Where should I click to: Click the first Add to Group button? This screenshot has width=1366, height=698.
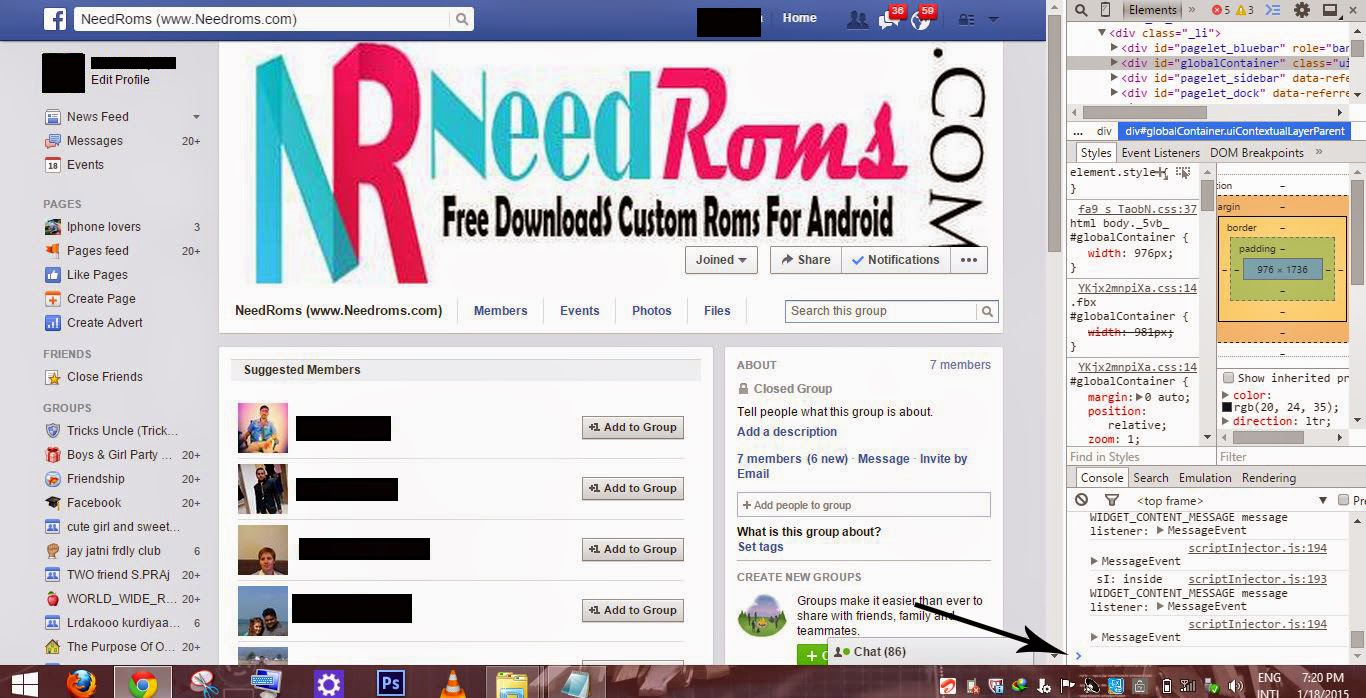(633, 428)
